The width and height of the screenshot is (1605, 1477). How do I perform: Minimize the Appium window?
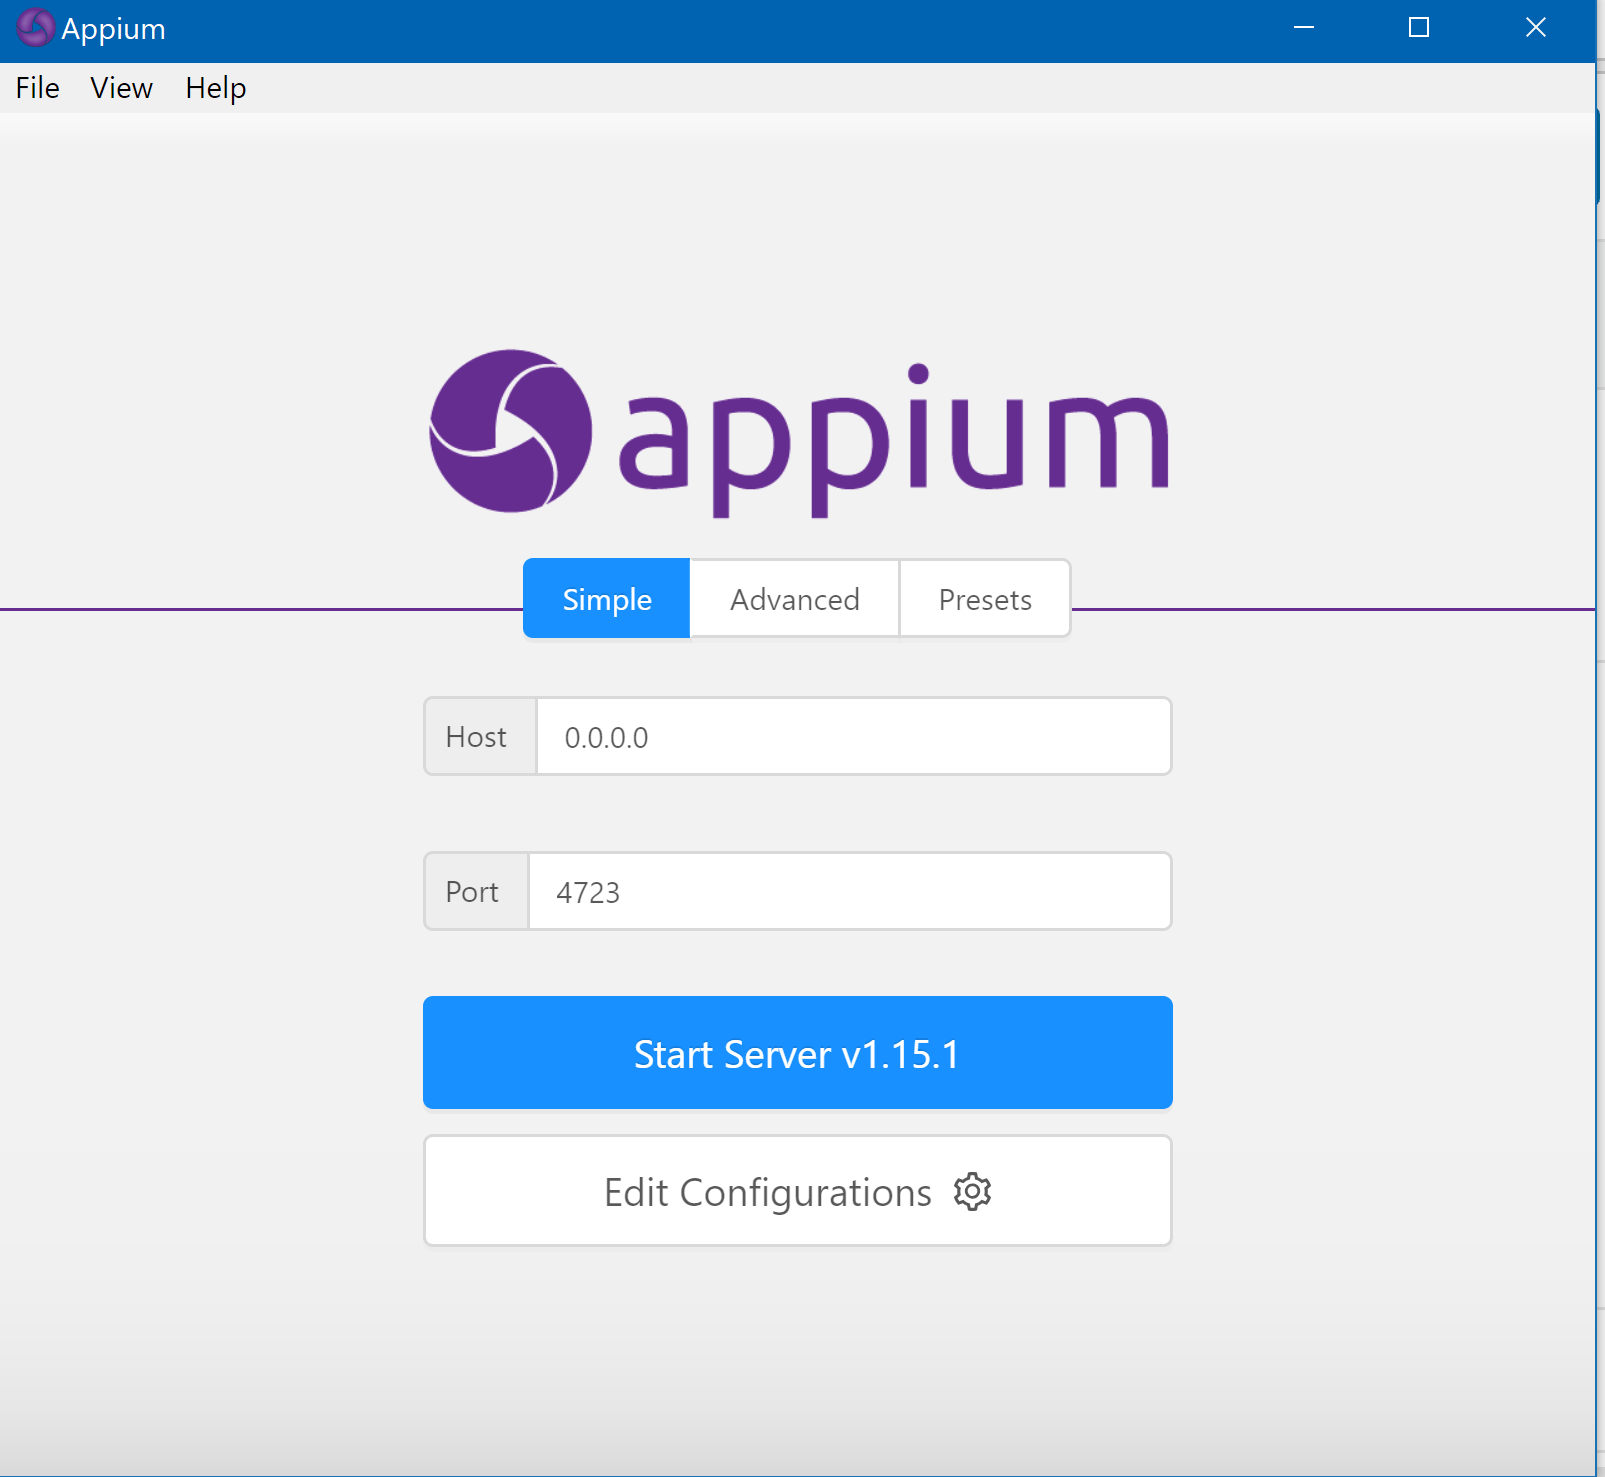1304,28
